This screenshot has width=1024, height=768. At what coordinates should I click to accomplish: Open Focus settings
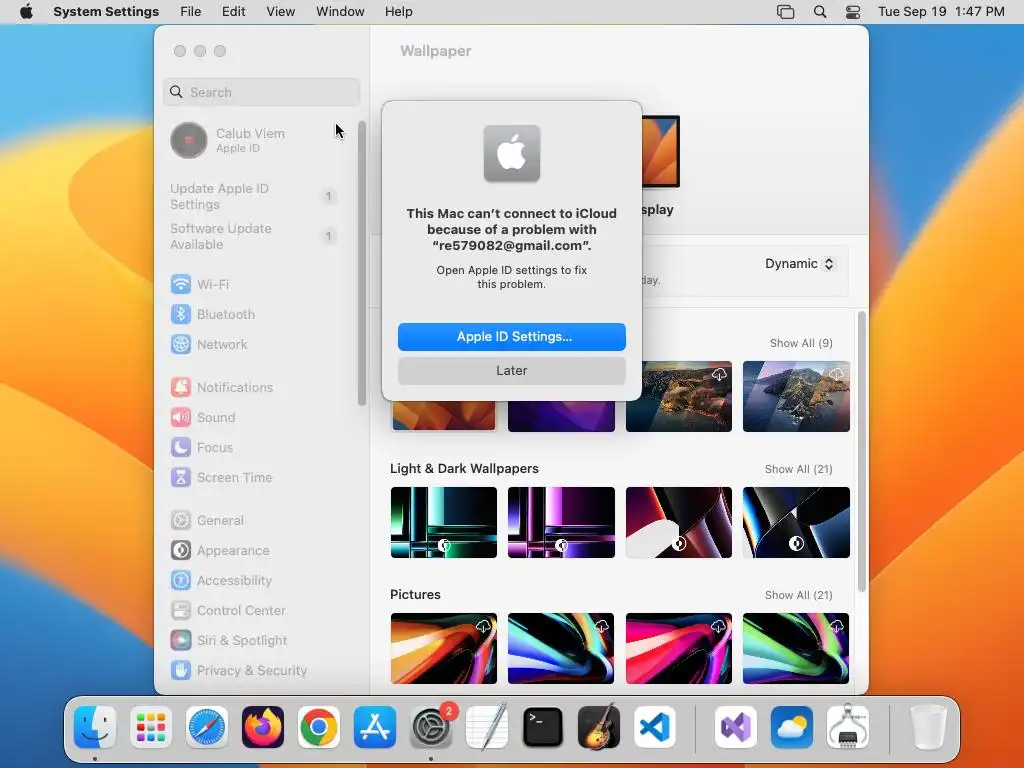coord(202,447)
